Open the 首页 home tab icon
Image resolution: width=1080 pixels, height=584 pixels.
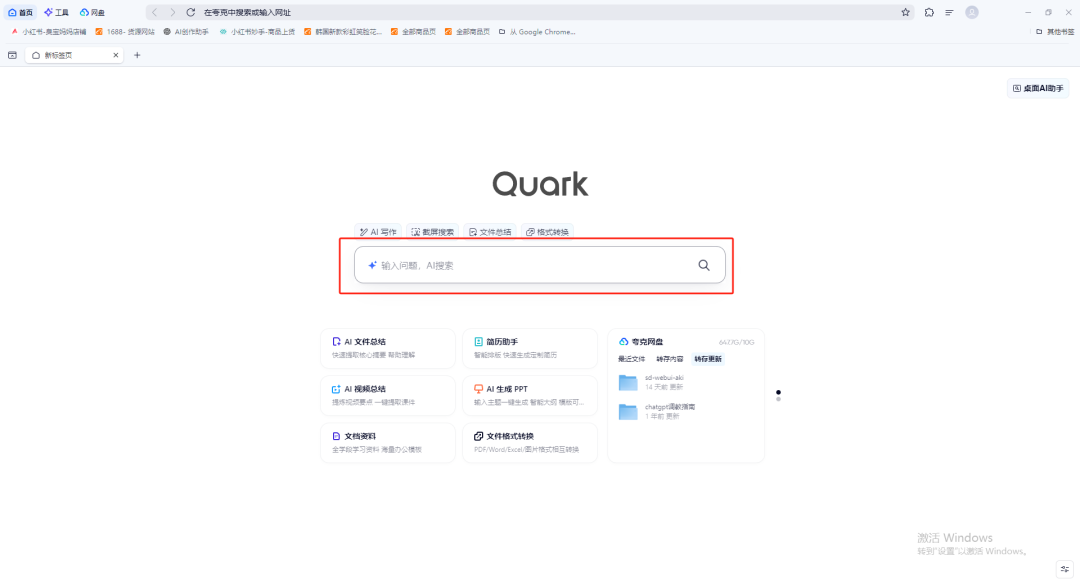coord(20,12)
